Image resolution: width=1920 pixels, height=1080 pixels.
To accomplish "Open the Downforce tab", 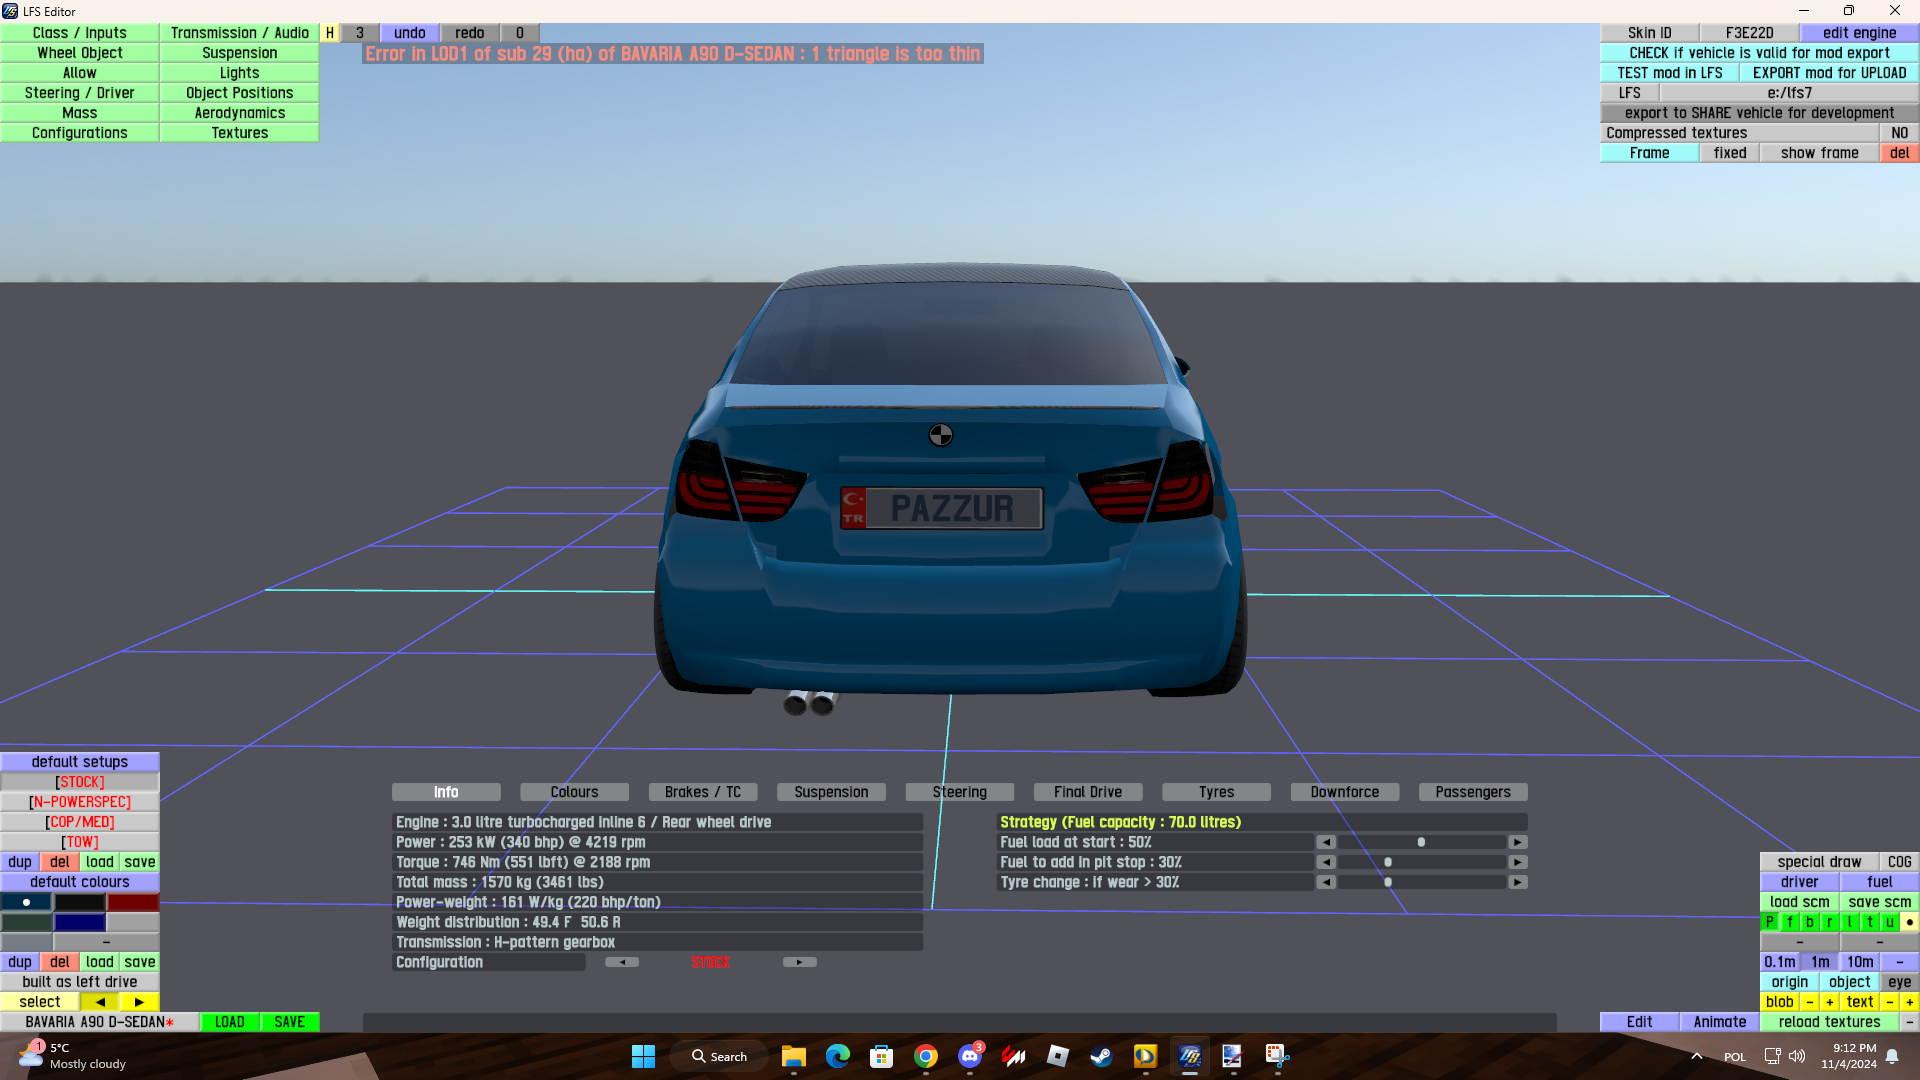I will [1344, 792].
